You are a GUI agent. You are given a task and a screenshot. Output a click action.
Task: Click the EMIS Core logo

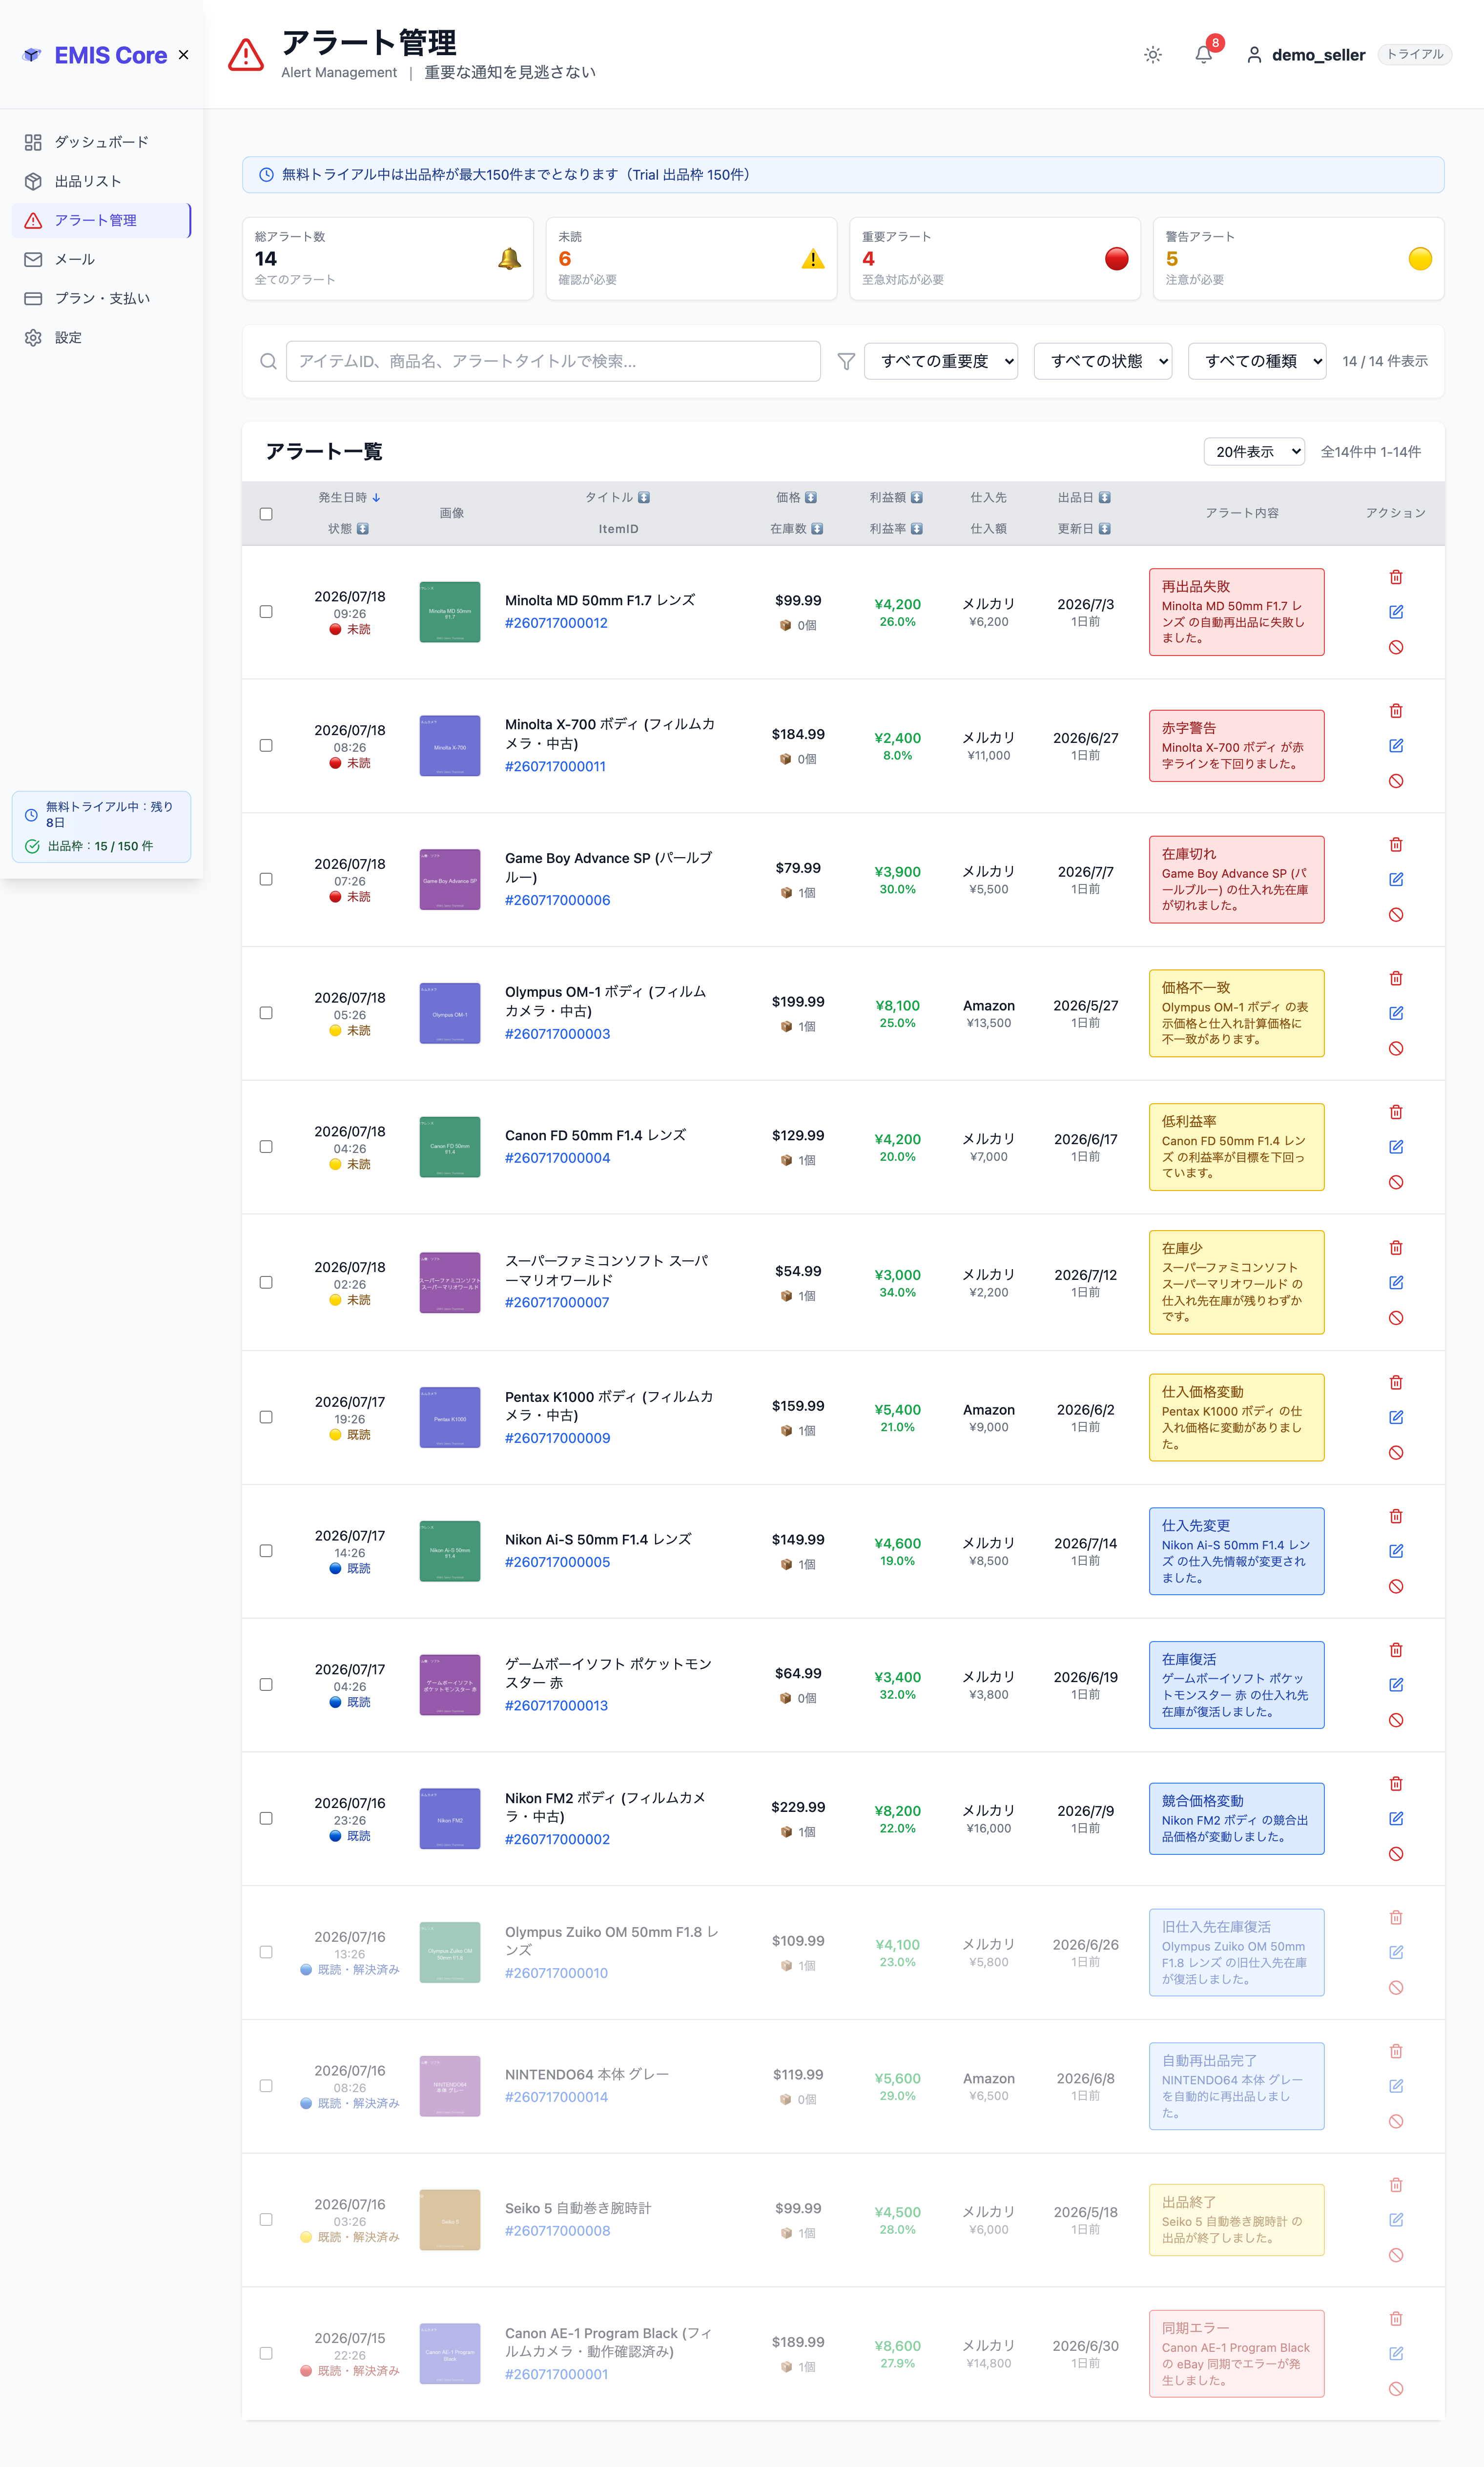pos(95,55)
